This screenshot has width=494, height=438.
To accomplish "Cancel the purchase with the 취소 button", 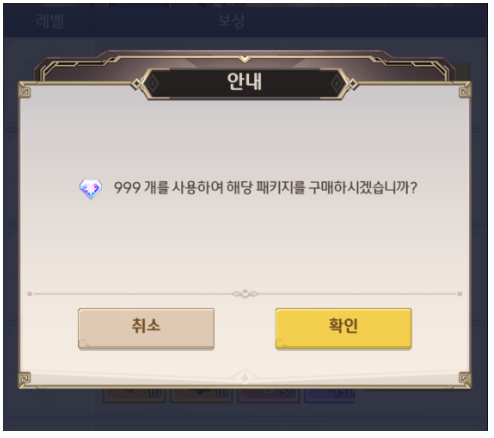I will [x=146, y=328].
